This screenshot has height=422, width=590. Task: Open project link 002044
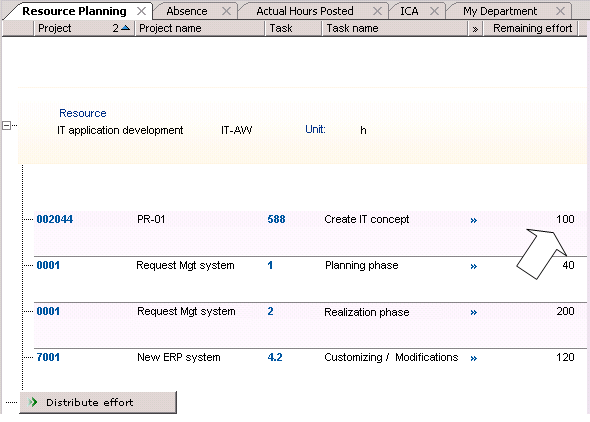(x=55, y=219)
